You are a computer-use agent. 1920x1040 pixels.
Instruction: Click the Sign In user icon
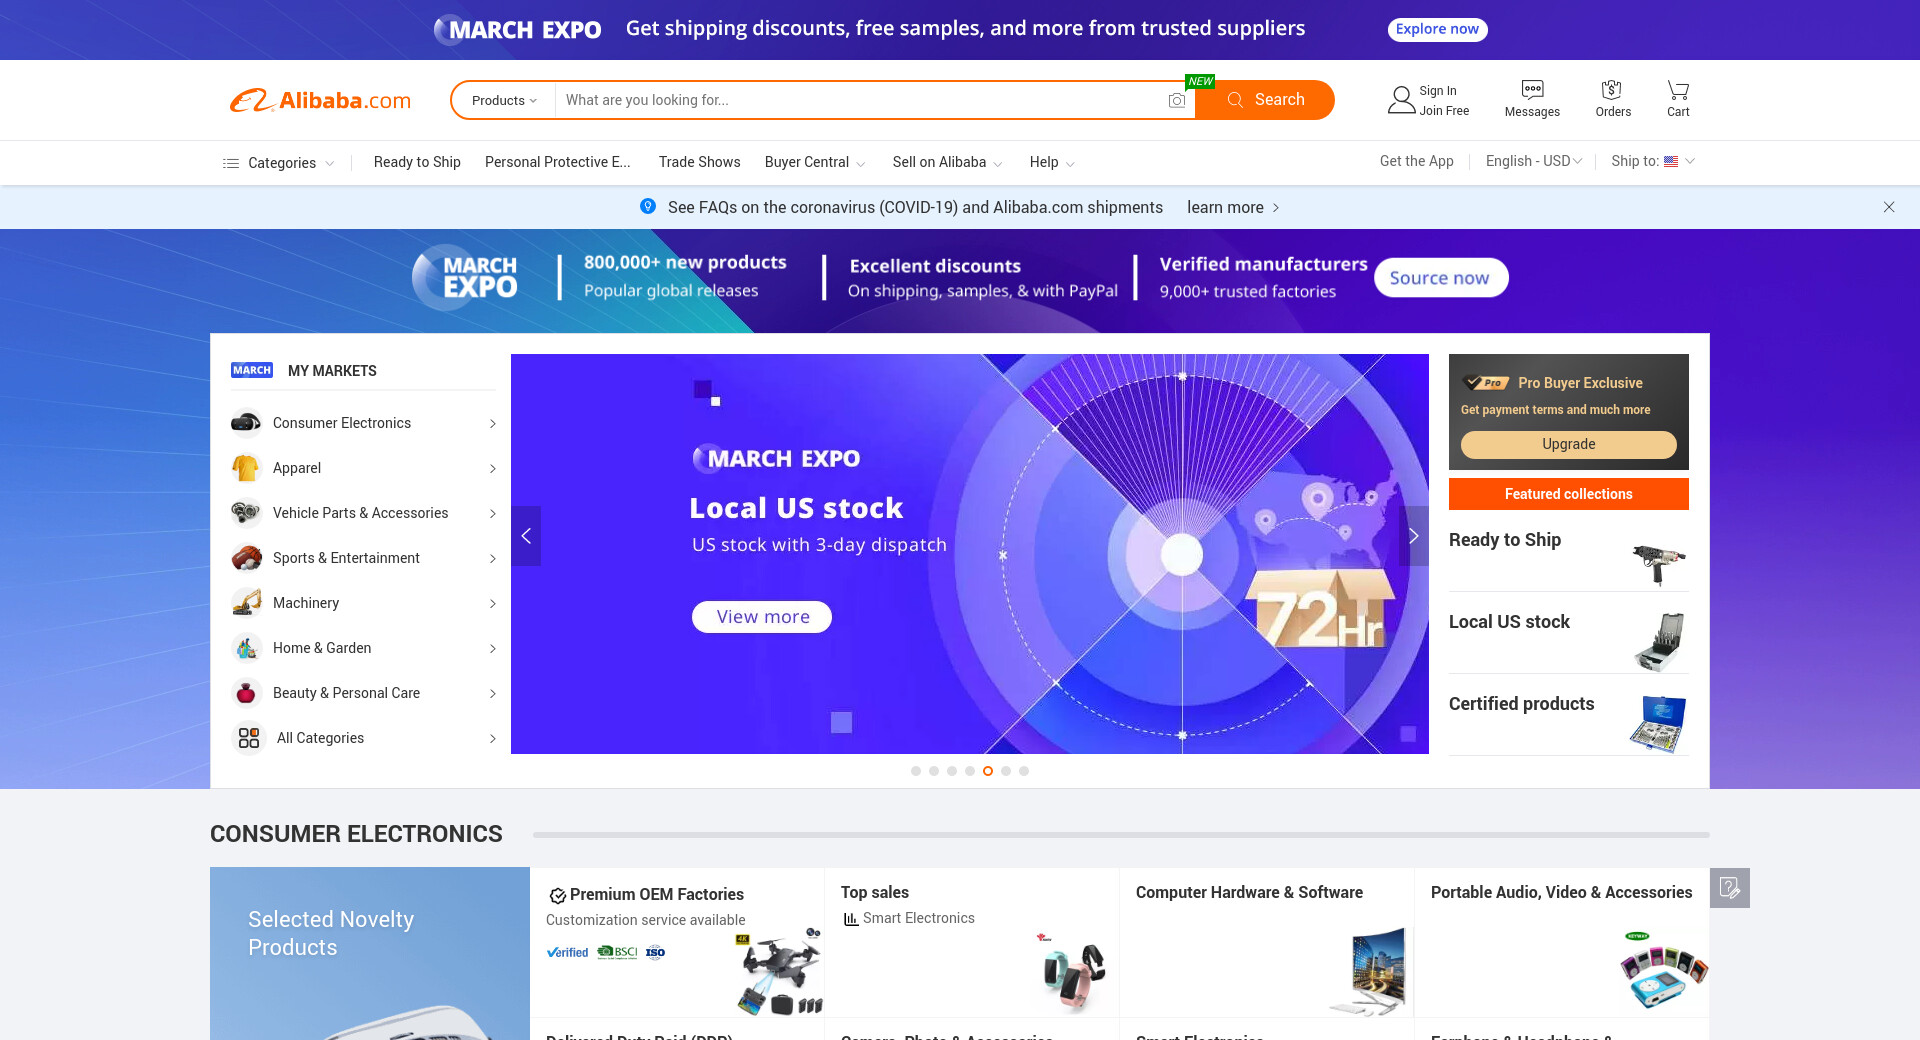coord(1401,100)
